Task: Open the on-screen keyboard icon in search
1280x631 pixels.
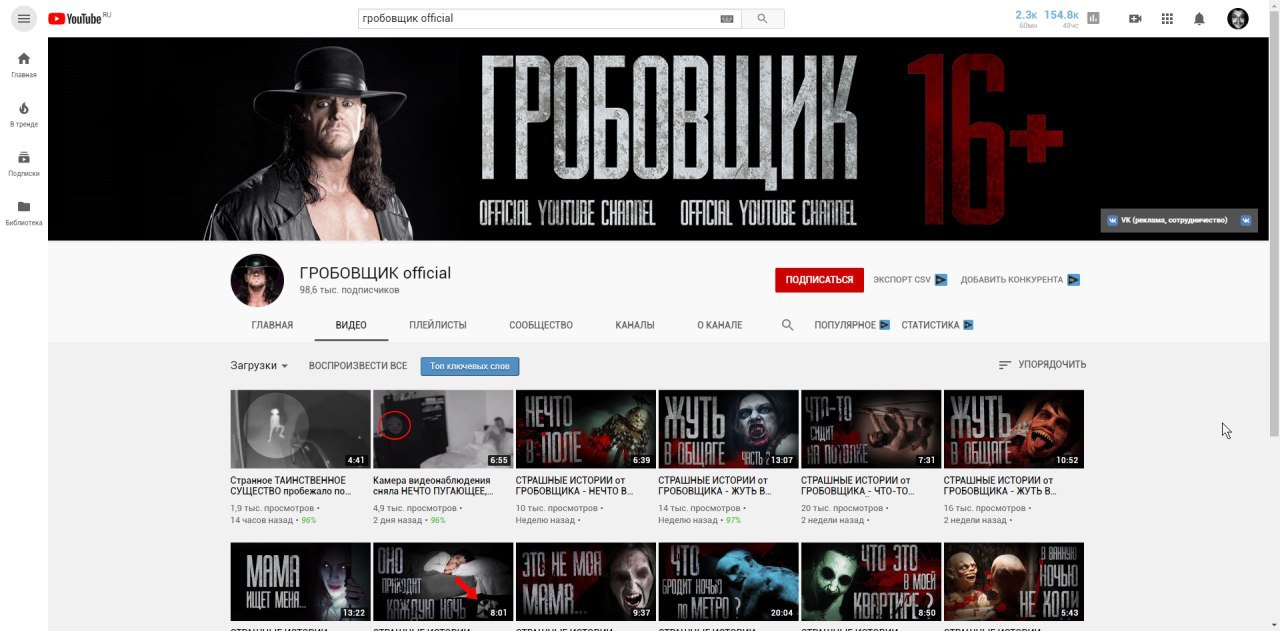Action: (726, 18)
